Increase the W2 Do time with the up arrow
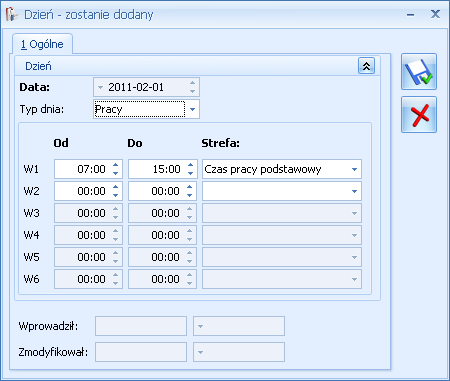This screenshot has width=450, height=381. click(x=189, y=187)
